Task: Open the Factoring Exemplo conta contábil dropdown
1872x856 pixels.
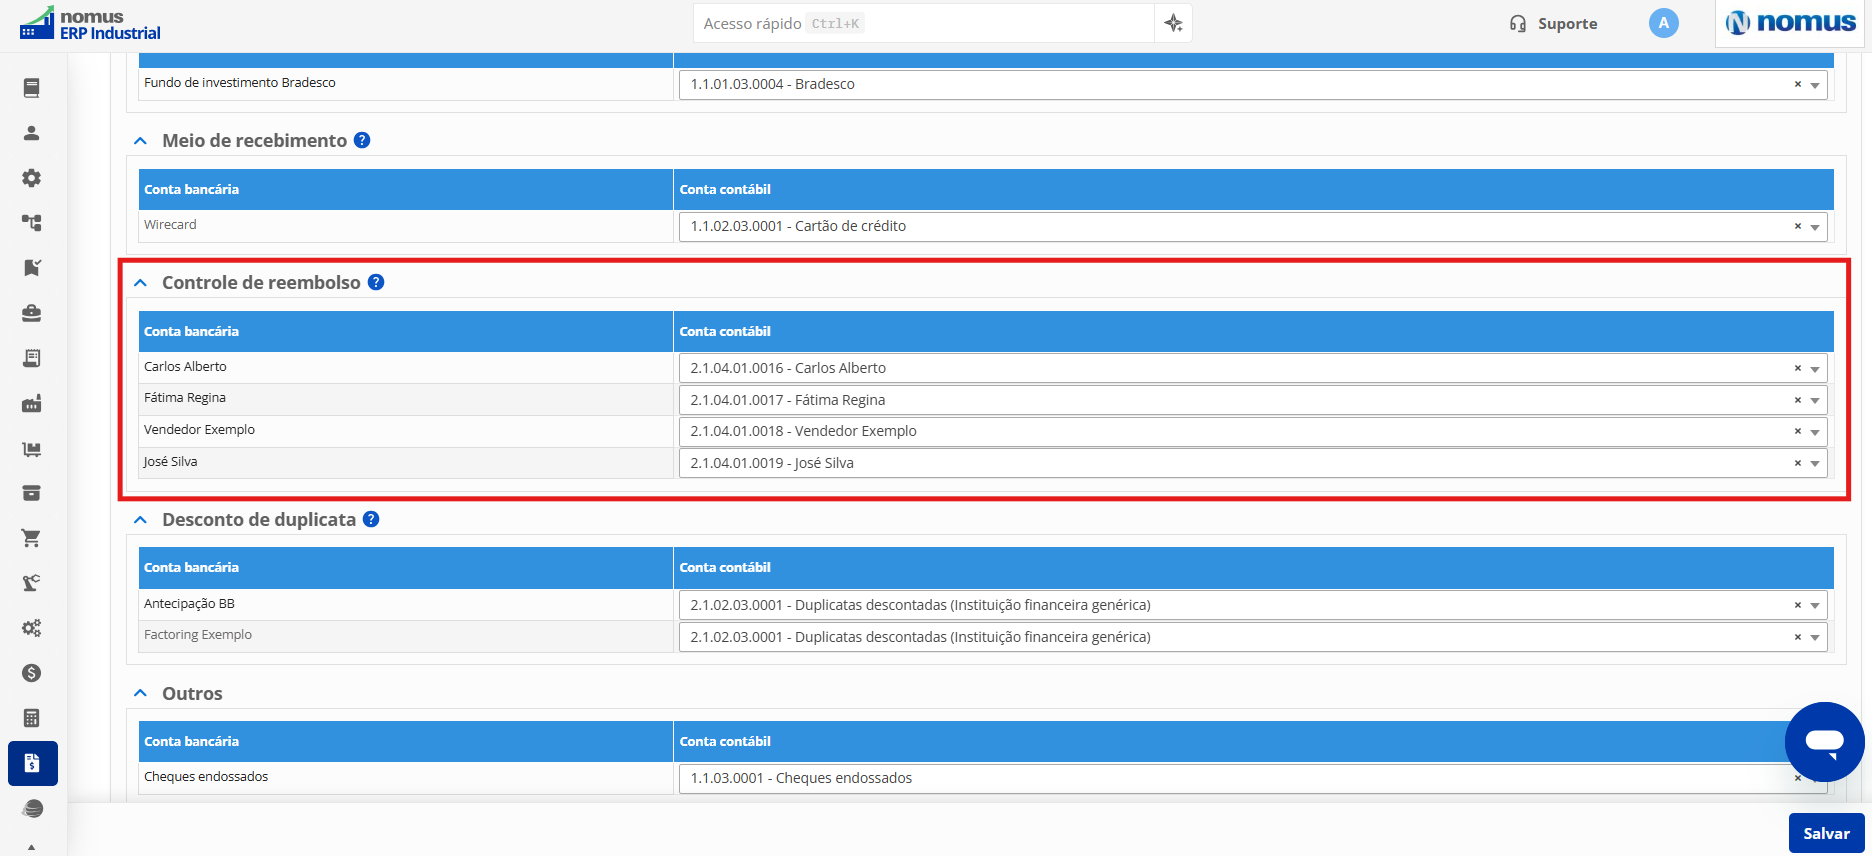Action: (1815, 638)
